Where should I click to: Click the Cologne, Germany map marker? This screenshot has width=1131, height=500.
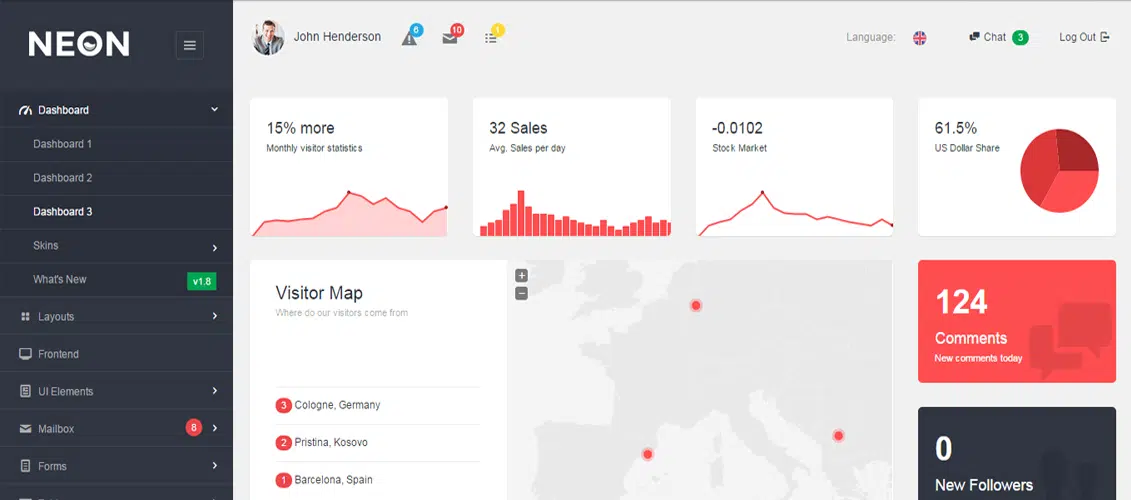click(x=696, y=305)
